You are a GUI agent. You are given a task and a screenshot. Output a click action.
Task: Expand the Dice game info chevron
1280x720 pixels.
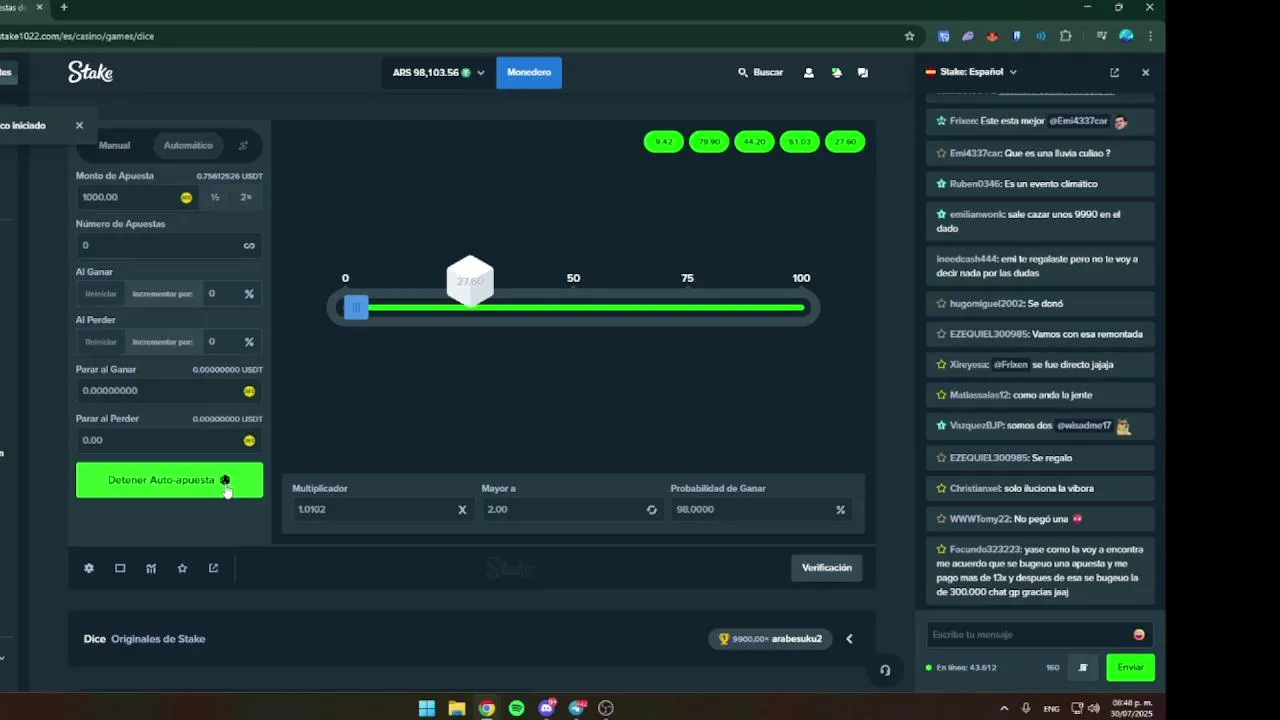849,639
